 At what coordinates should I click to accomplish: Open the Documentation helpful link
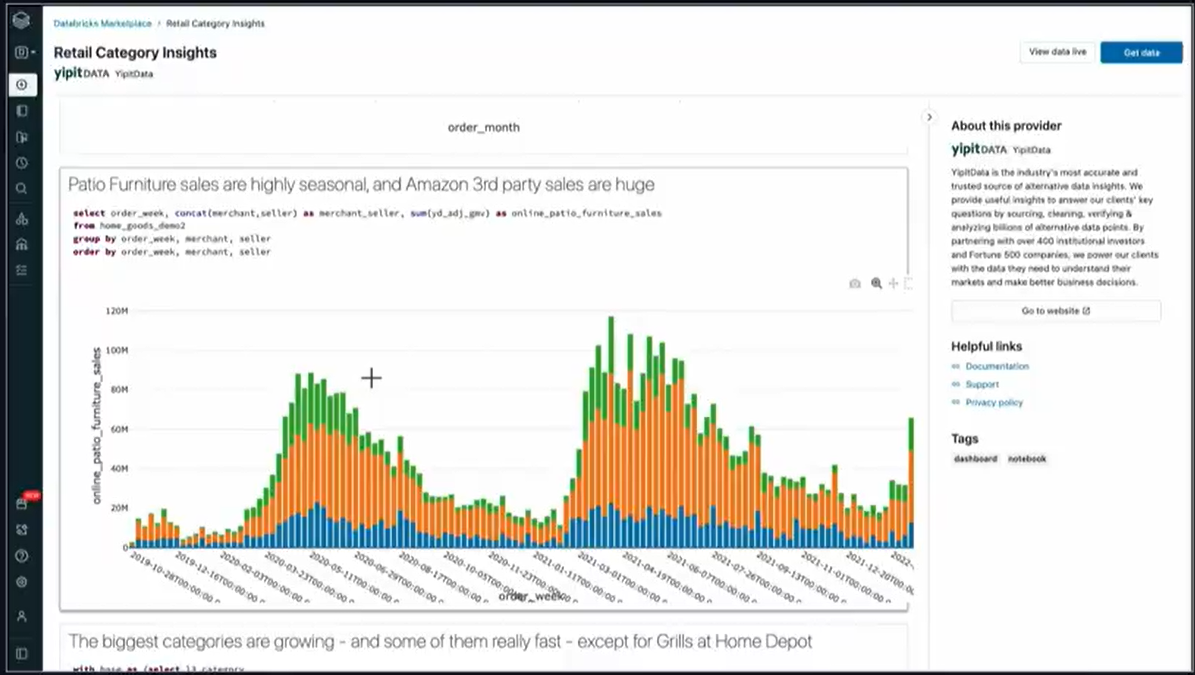(997, 366)
